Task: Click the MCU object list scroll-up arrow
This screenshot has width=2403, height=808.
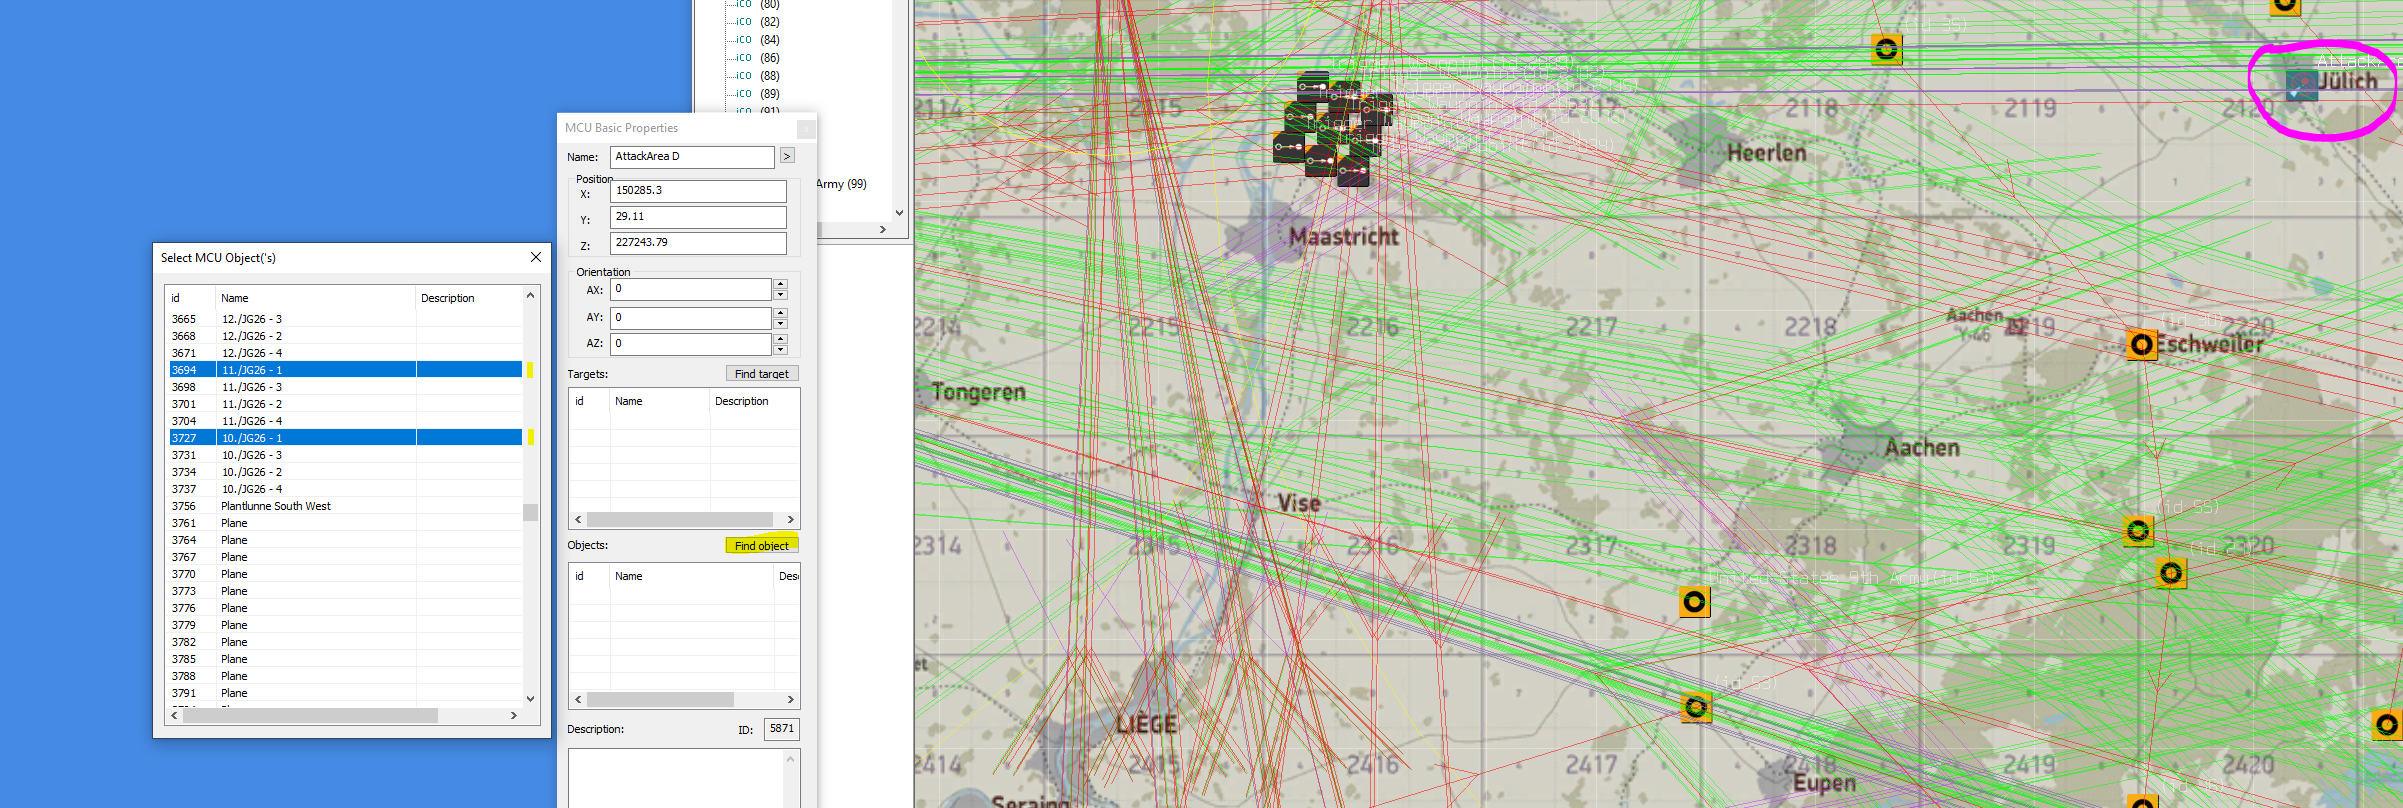Action: [530, 295]
